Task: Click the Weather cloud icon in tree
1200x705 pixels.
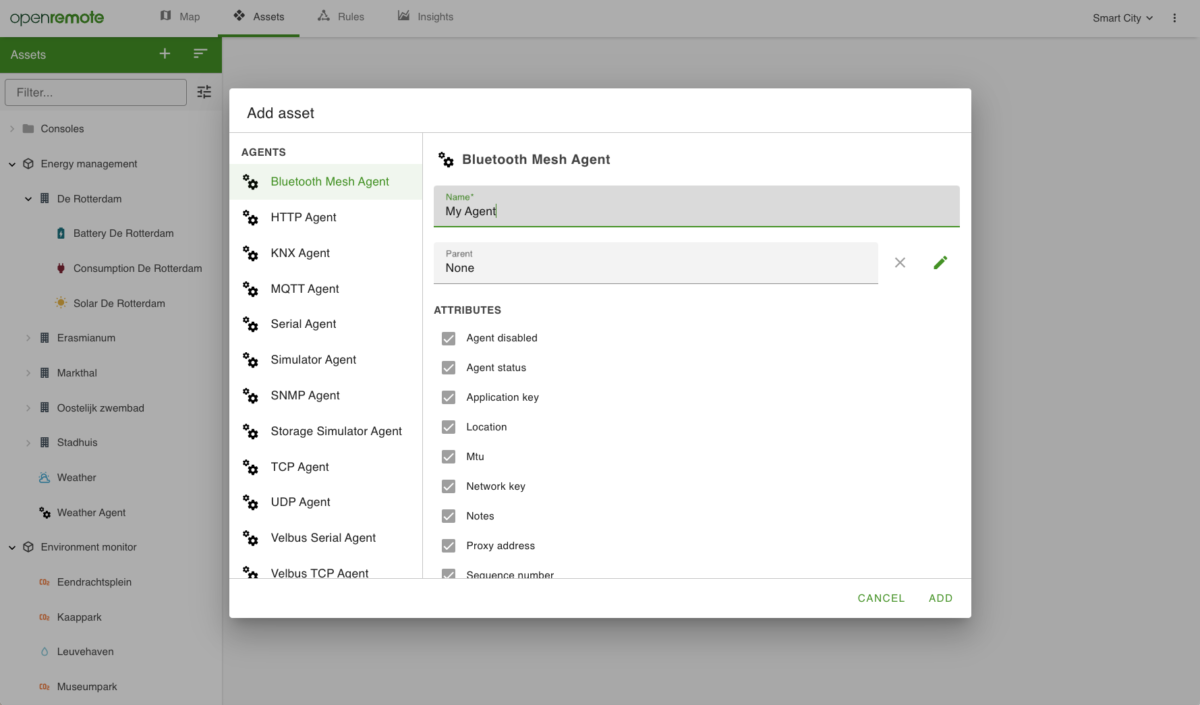Action: click(x=44, y=477)
